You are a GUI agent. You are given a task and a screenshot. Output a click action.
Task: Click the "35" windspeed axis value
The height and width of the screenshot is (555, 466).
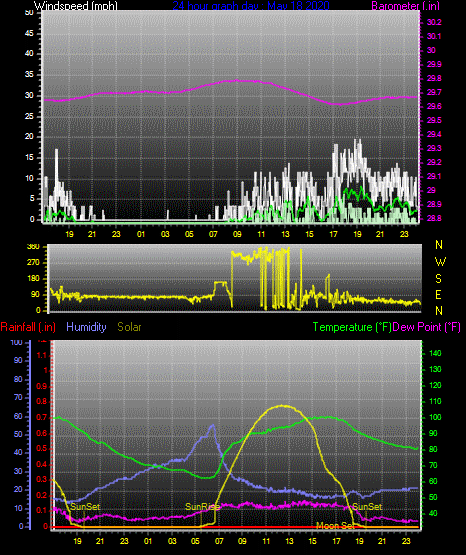click(x=29, y=74)
